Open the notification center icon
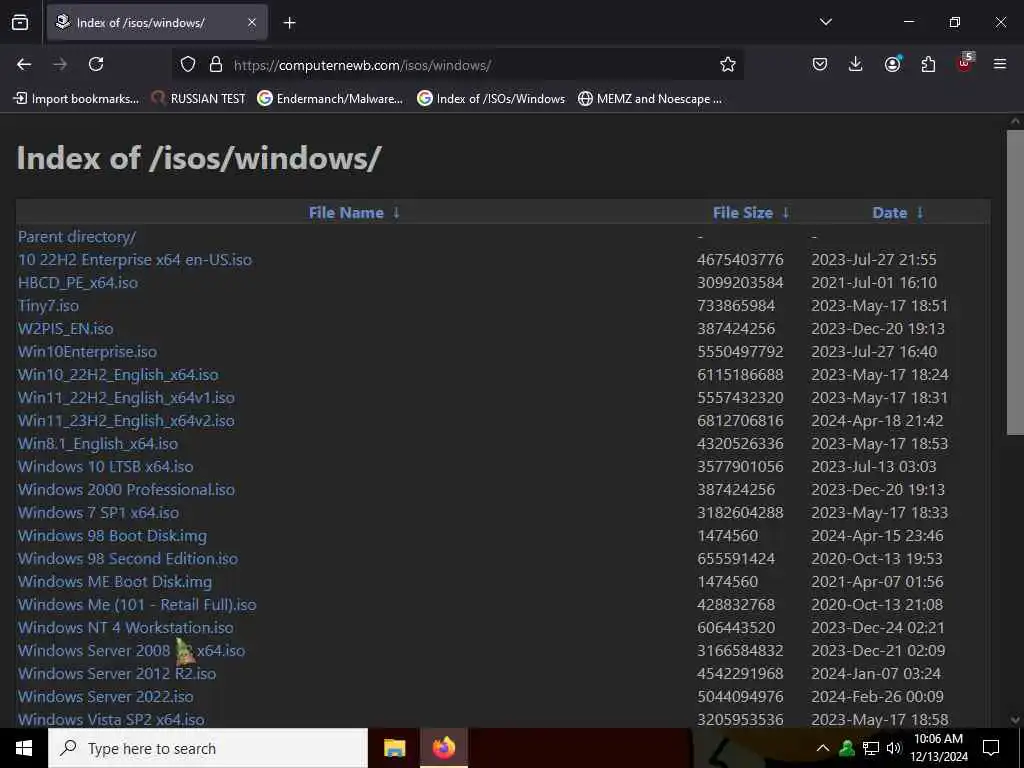 pyautogui.click(x=991, y=748)
